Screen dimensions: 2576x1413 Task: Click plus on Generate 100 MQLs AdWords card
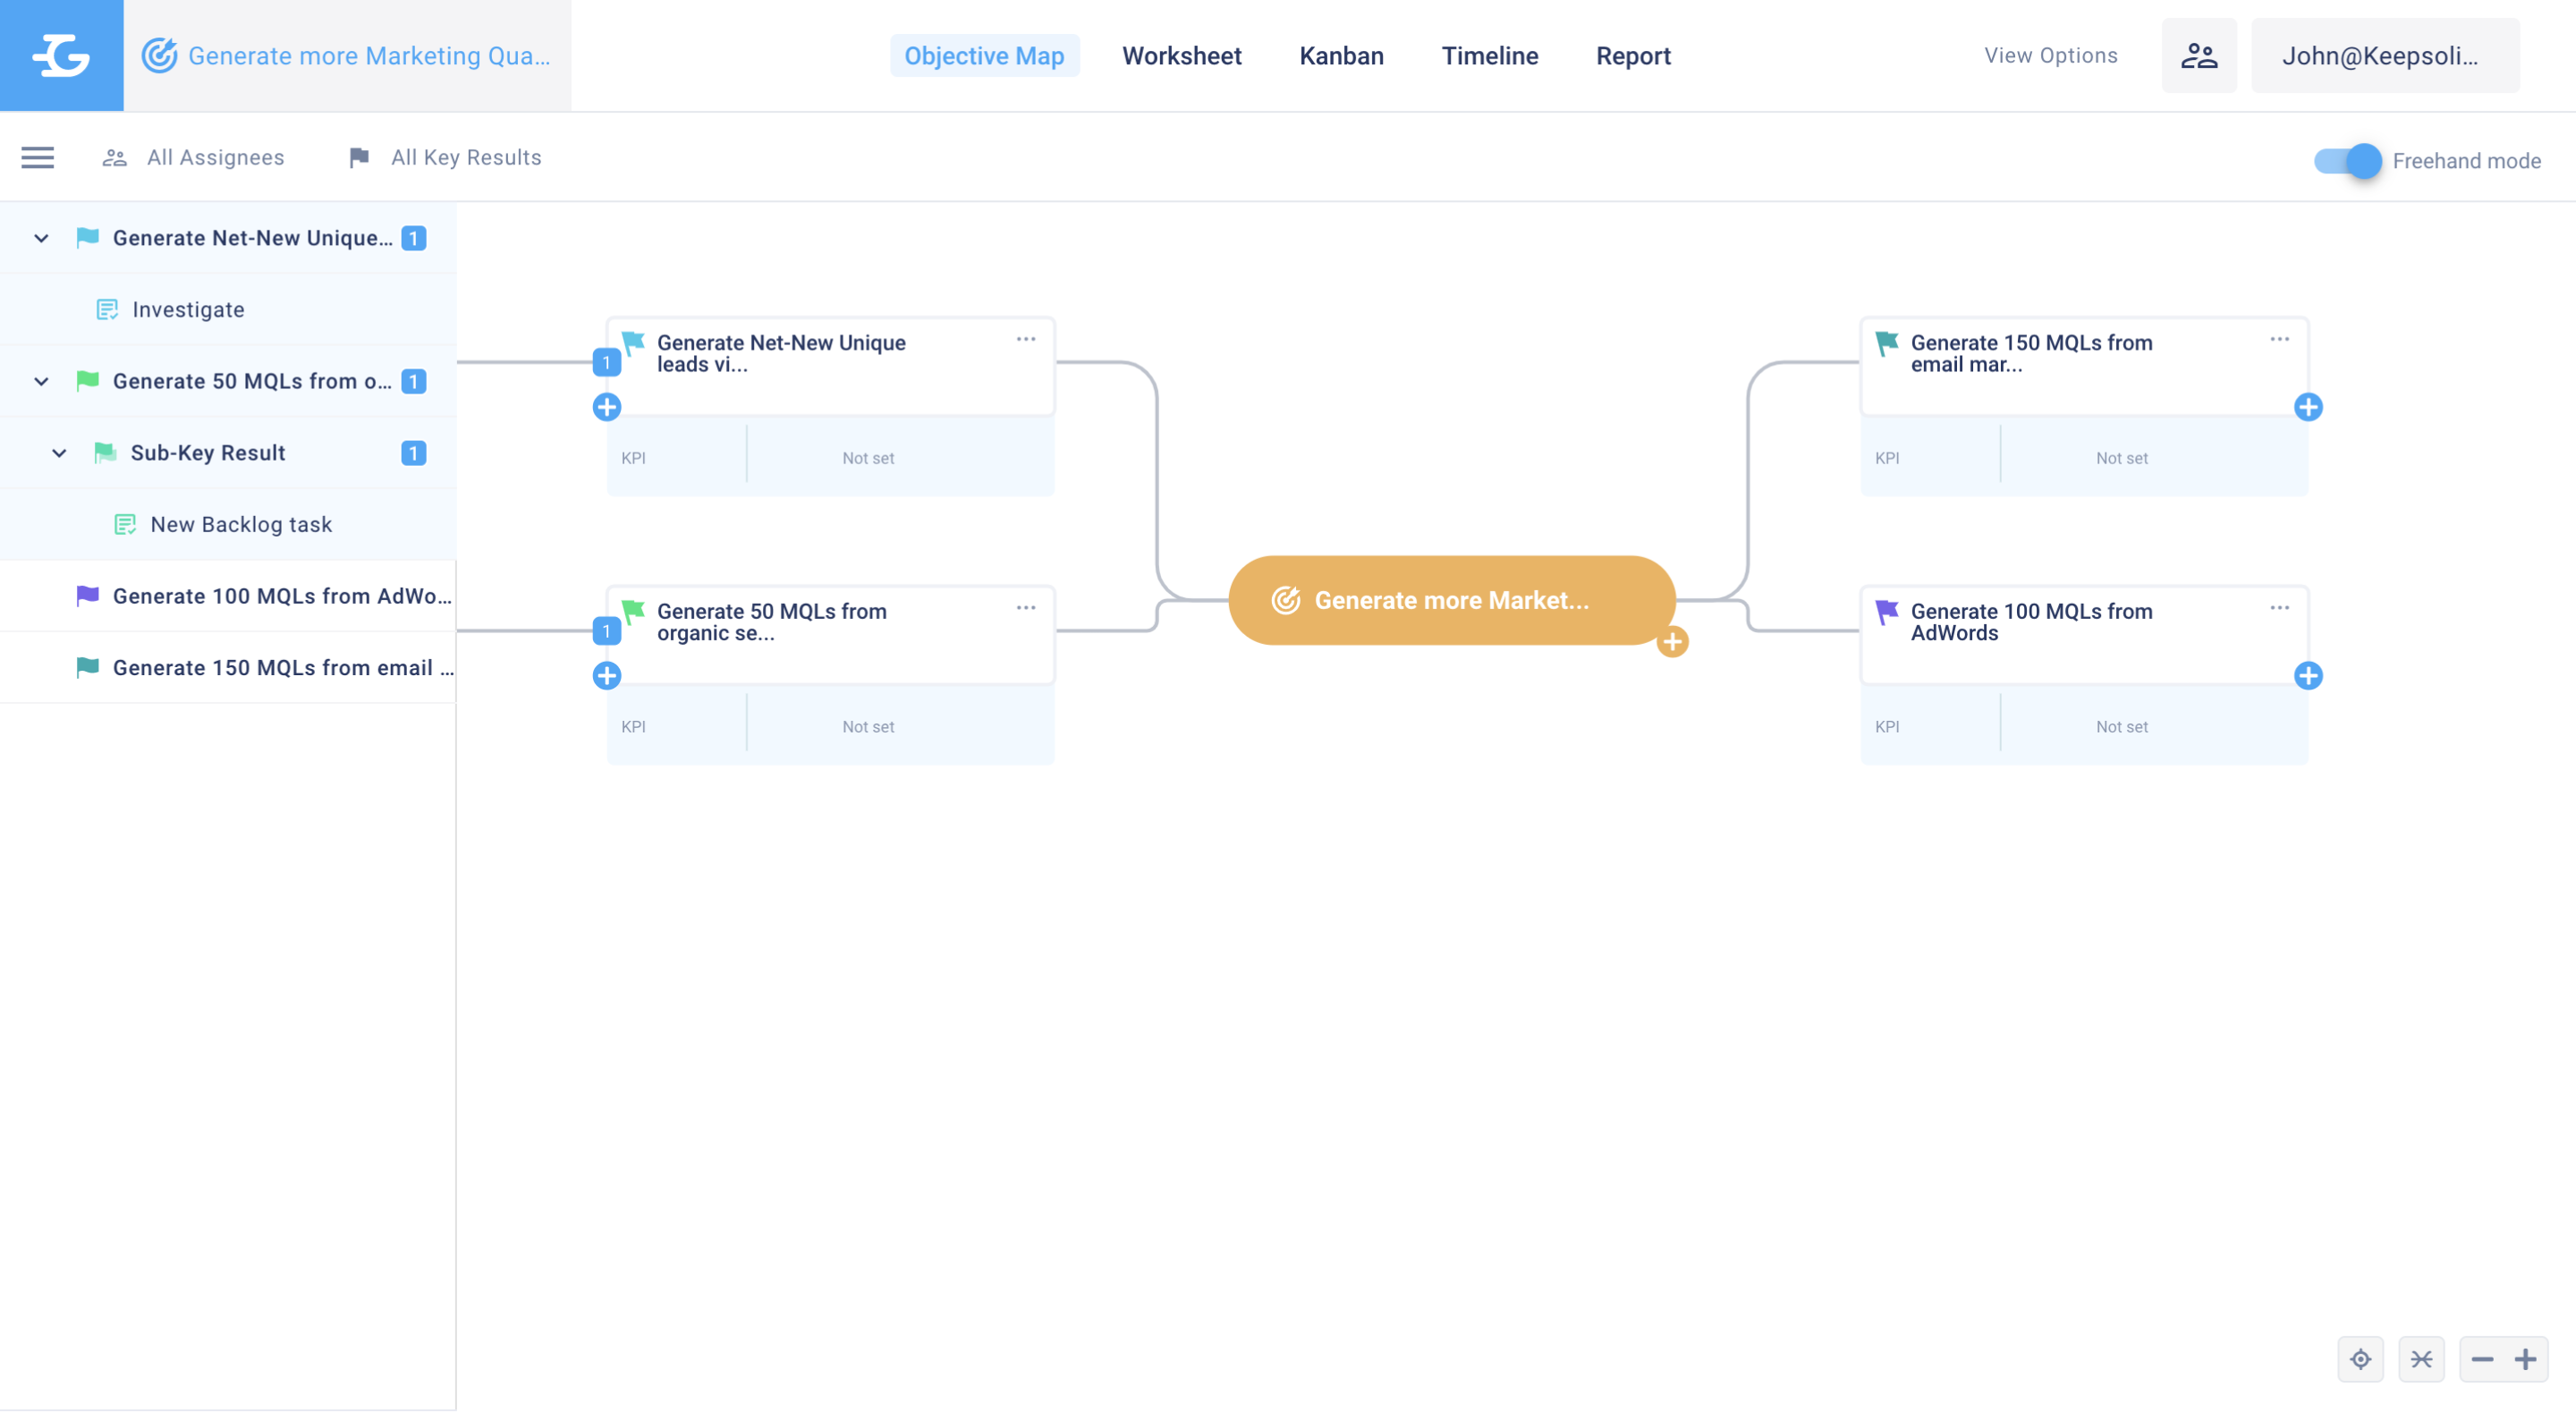pos(2308,676)
